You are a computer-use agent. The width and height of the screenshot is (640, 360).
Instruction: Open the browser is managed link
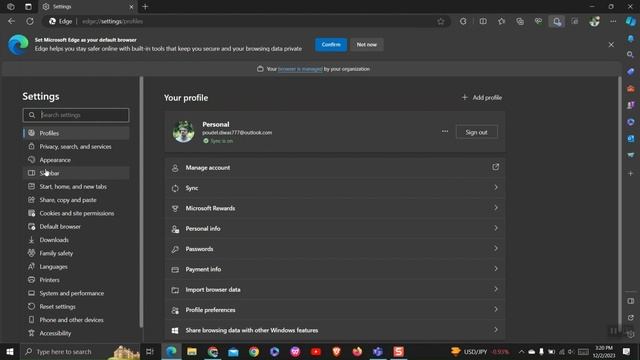coord(300,69)
